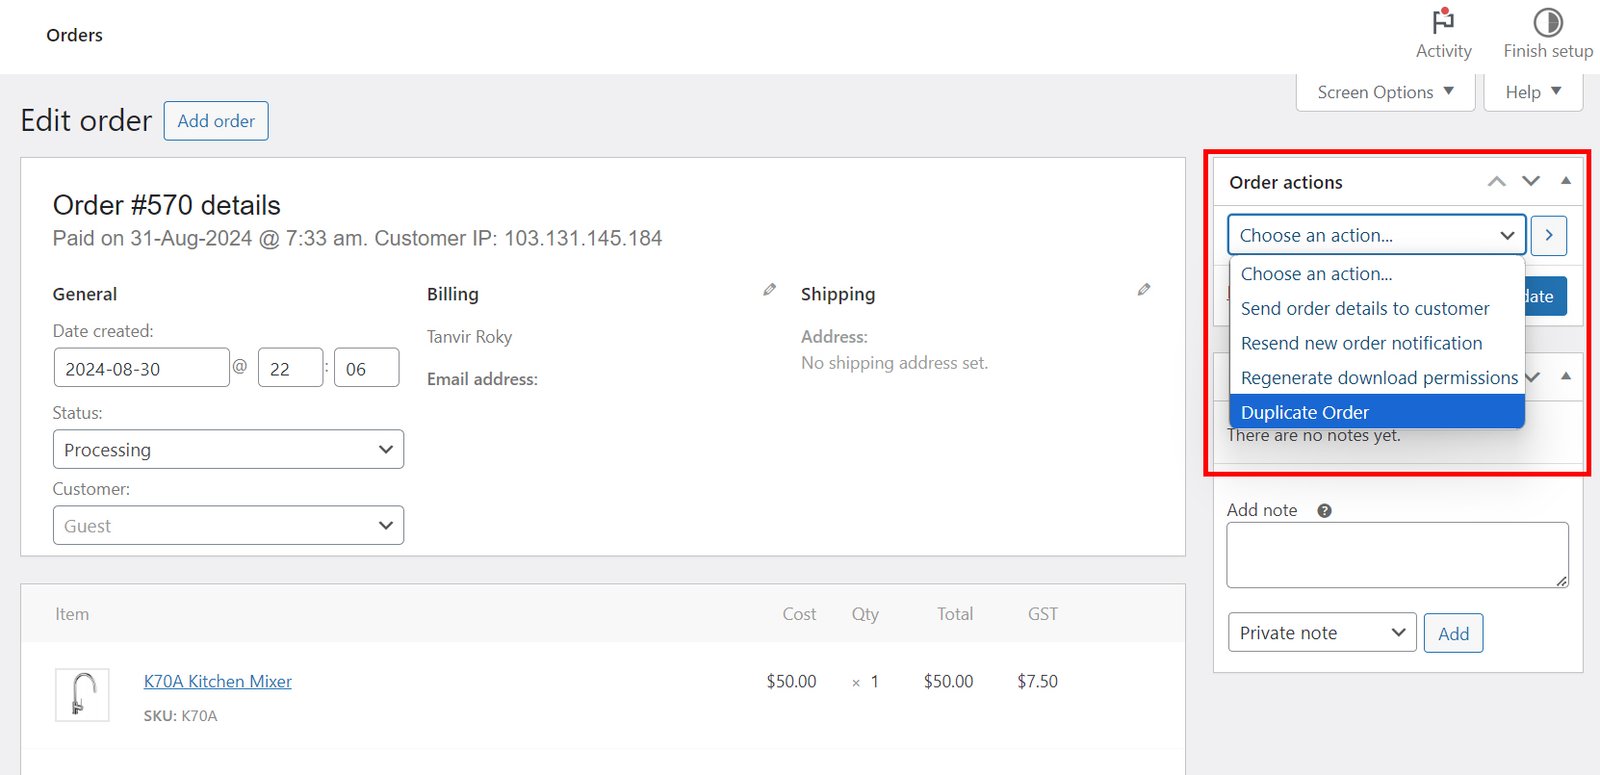Select Resend new order notification

[x=1377, y=343]
